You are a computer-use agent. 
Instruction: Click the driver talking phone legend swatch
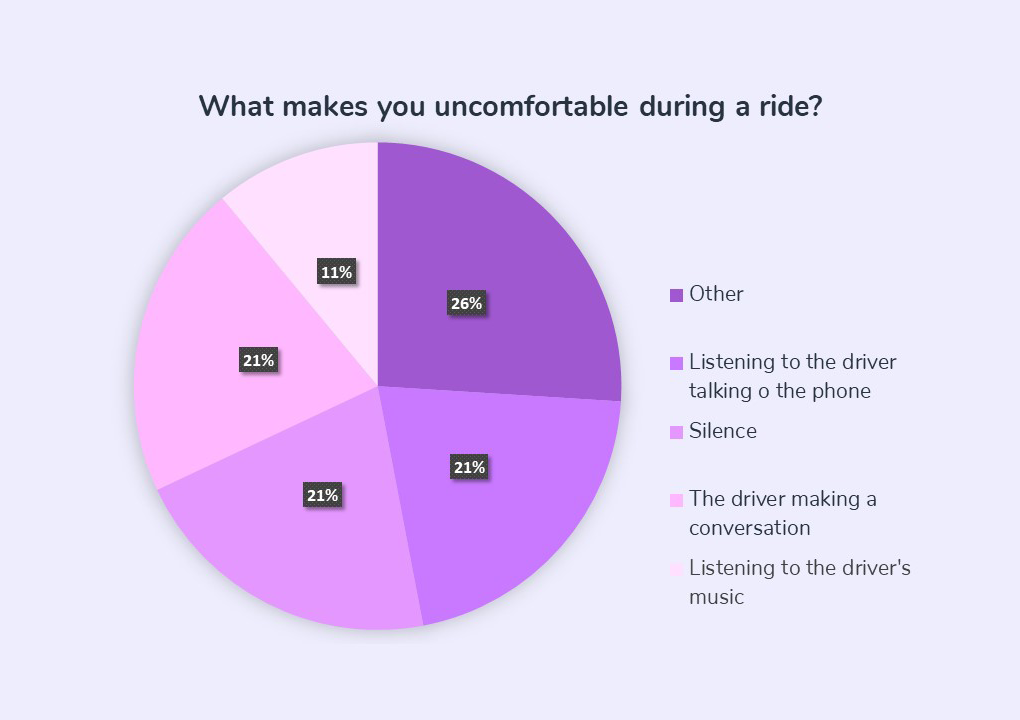(x=677, y=364)
